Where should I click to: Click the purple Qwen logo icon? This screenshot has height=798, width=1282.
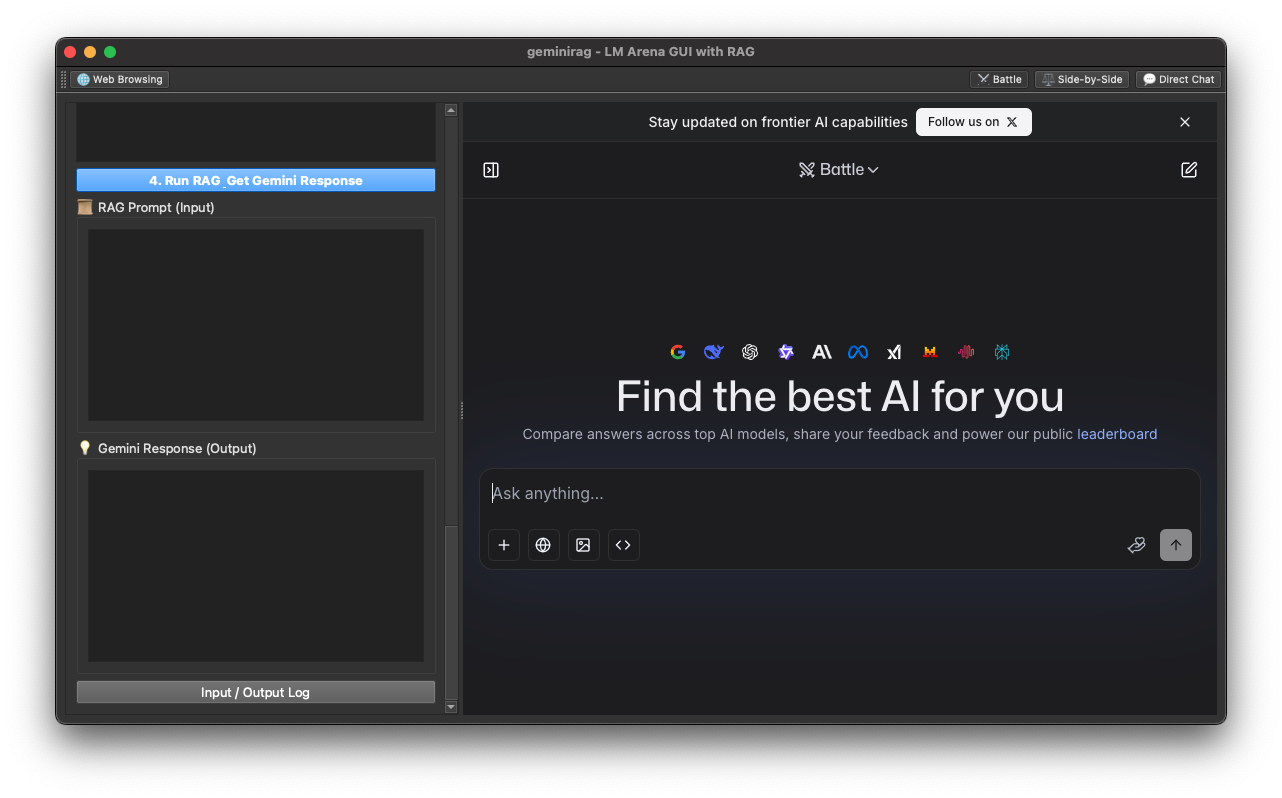tap(786, 352)
